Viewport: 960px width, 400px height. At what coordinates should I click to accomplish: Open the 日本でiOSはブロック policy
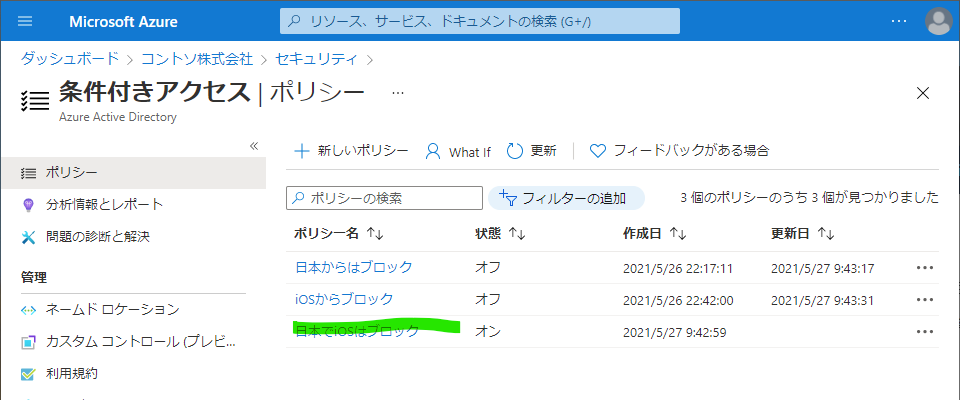(x=358, y=331)
